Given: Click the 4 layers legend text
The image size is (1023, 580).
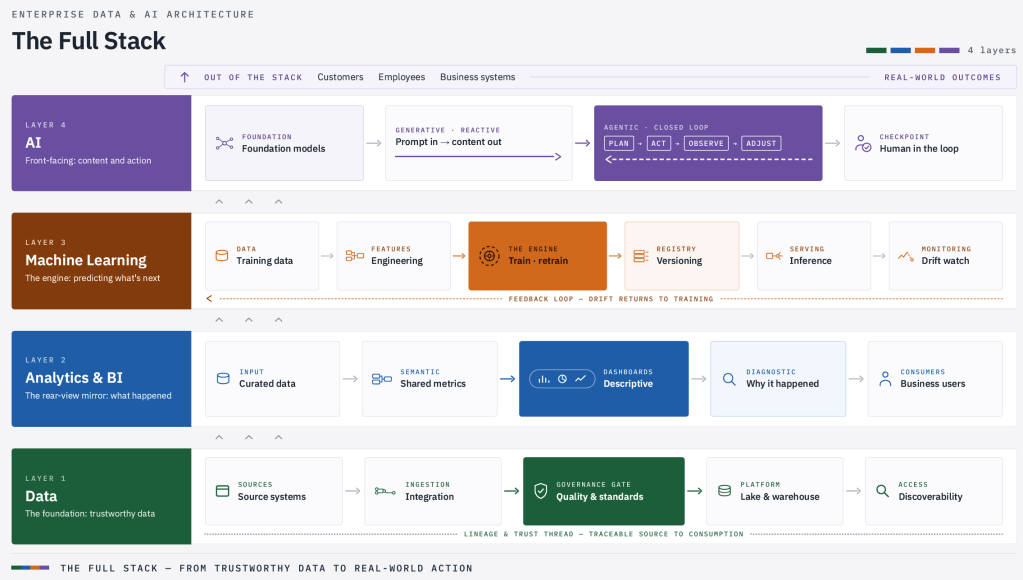Looking at the screenshot, I should point(992,50).
